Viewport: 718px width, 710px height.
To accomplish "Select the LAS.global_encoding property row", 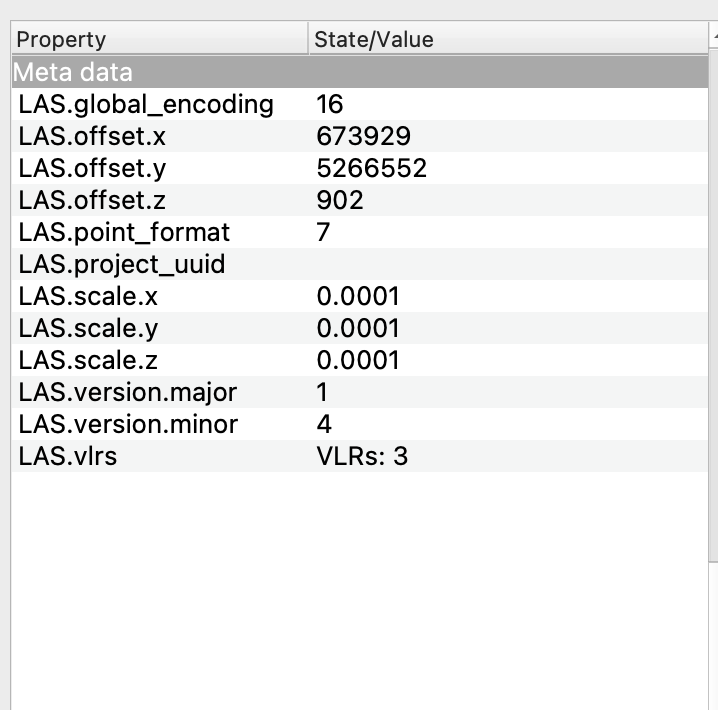I will (145, 104).
